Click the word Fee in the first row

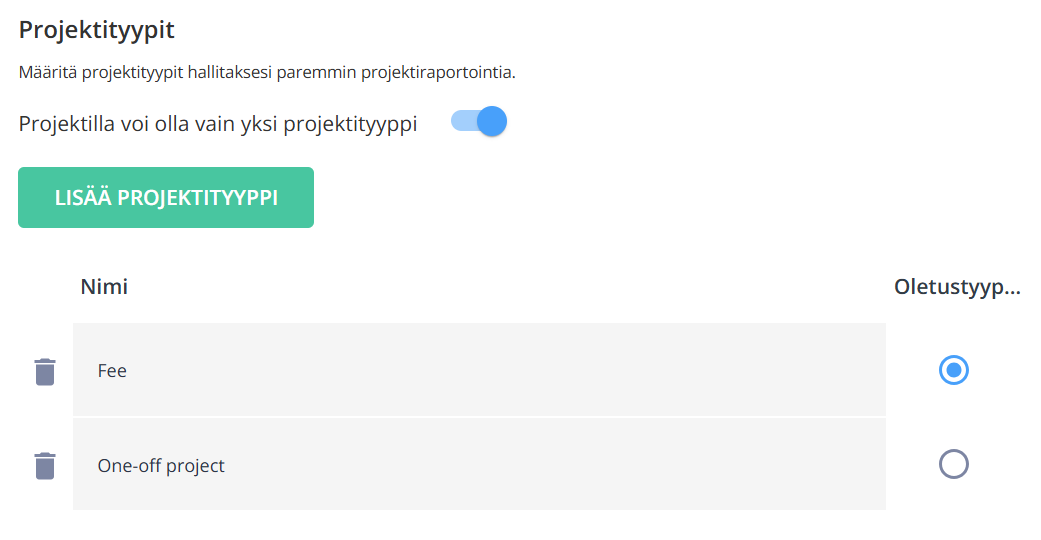(x=112, y=371)
